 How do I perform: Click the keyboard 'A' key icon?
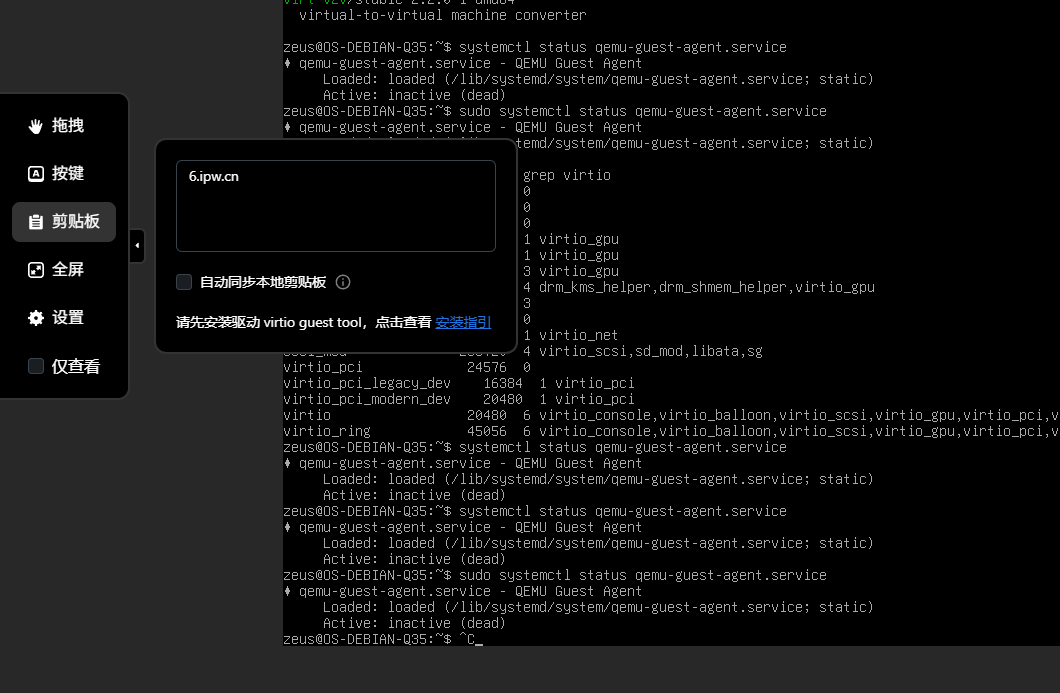[x=36, y=174]
